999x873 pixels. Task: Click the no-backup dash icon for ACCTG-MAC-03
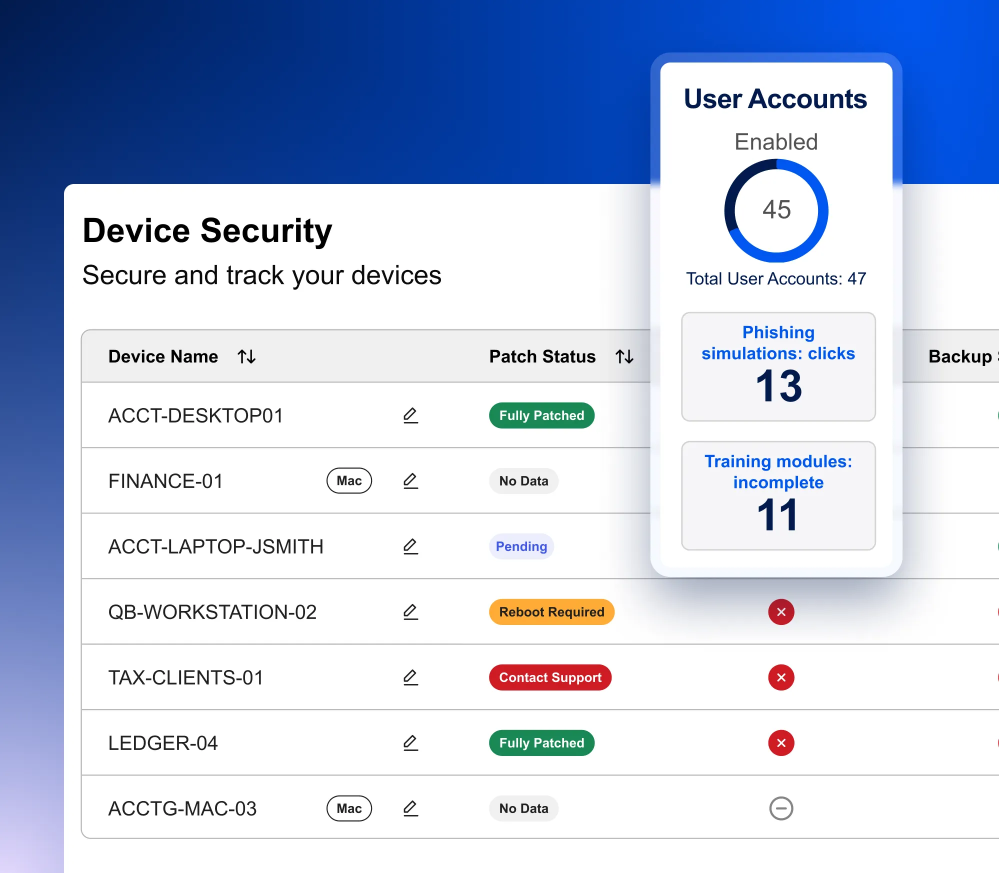[x=781, y=808]
